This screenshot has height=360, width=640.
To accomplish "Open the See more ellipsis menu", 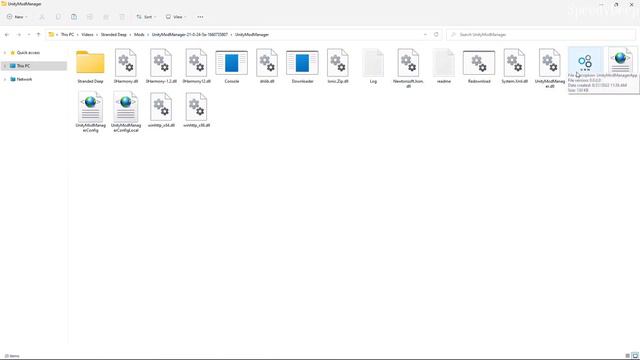I will coord(200,17).
